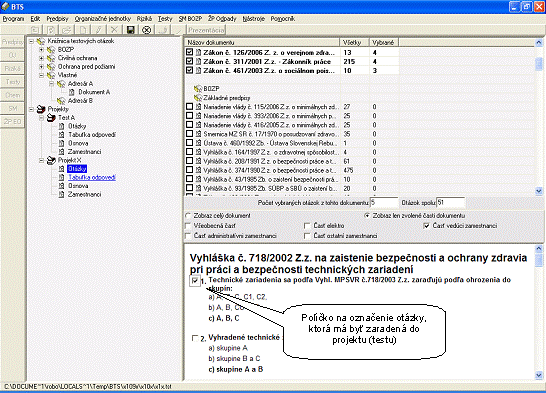Click Tabuľka odpovedí icon under Test A
Image resolution: width=546 pixels, height=393 pixels.
coord(61,135)
